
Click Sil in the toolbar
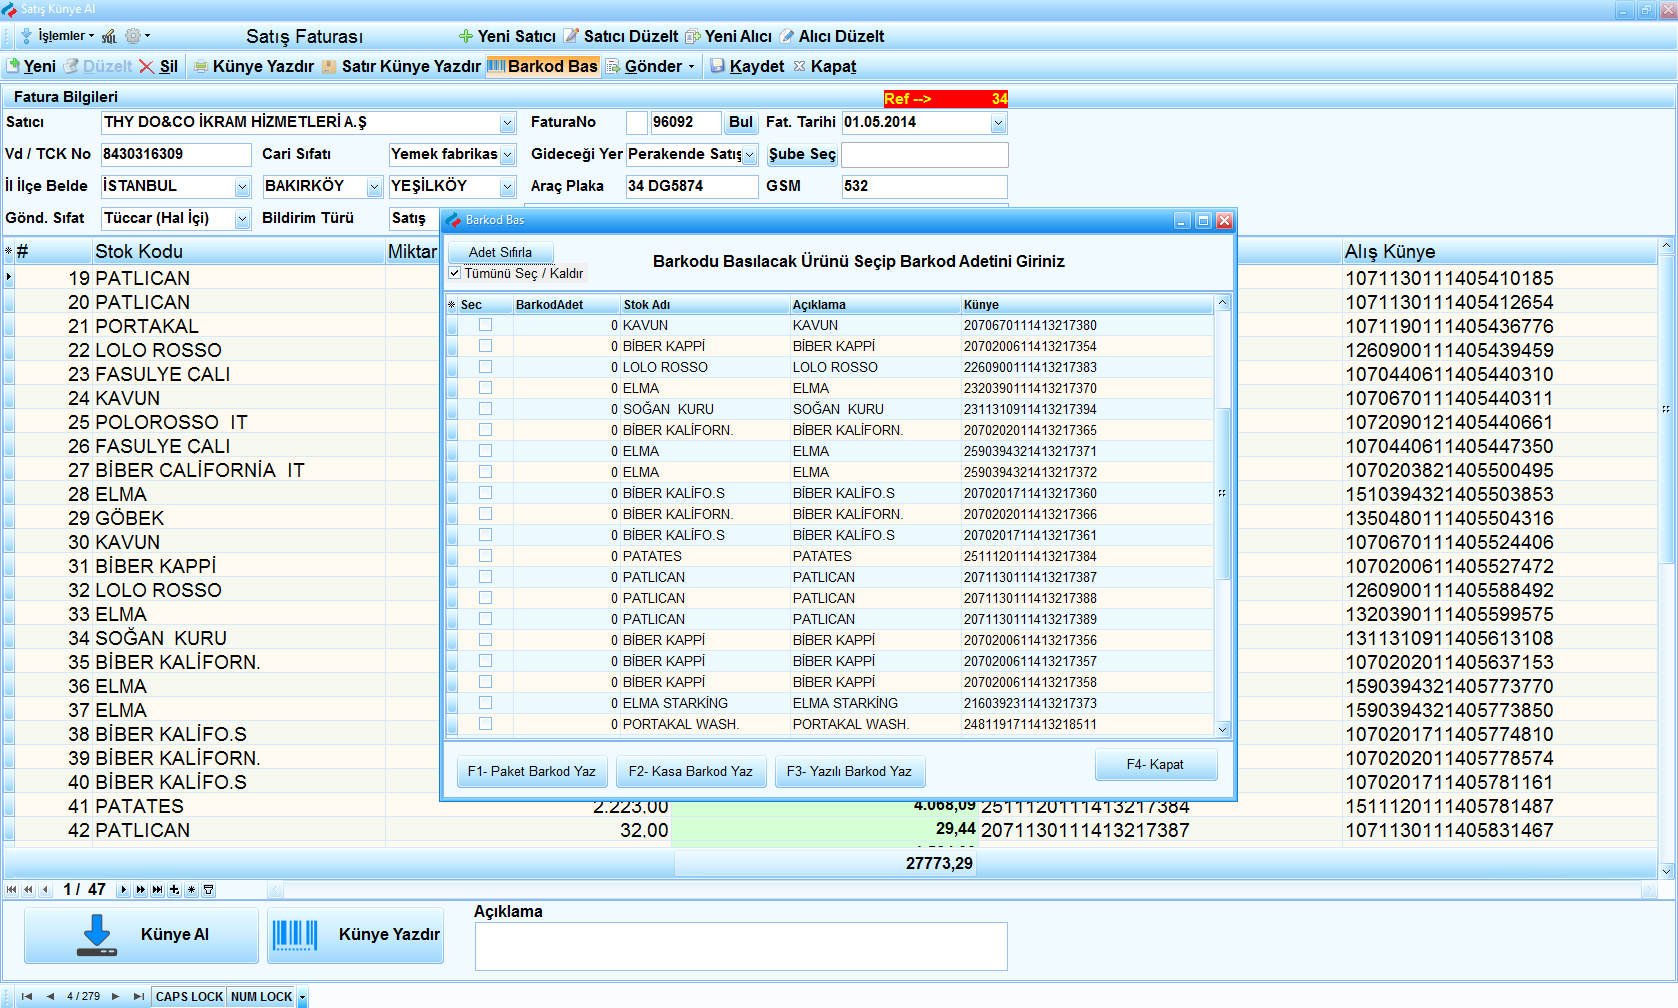click(x=159, y=66)
